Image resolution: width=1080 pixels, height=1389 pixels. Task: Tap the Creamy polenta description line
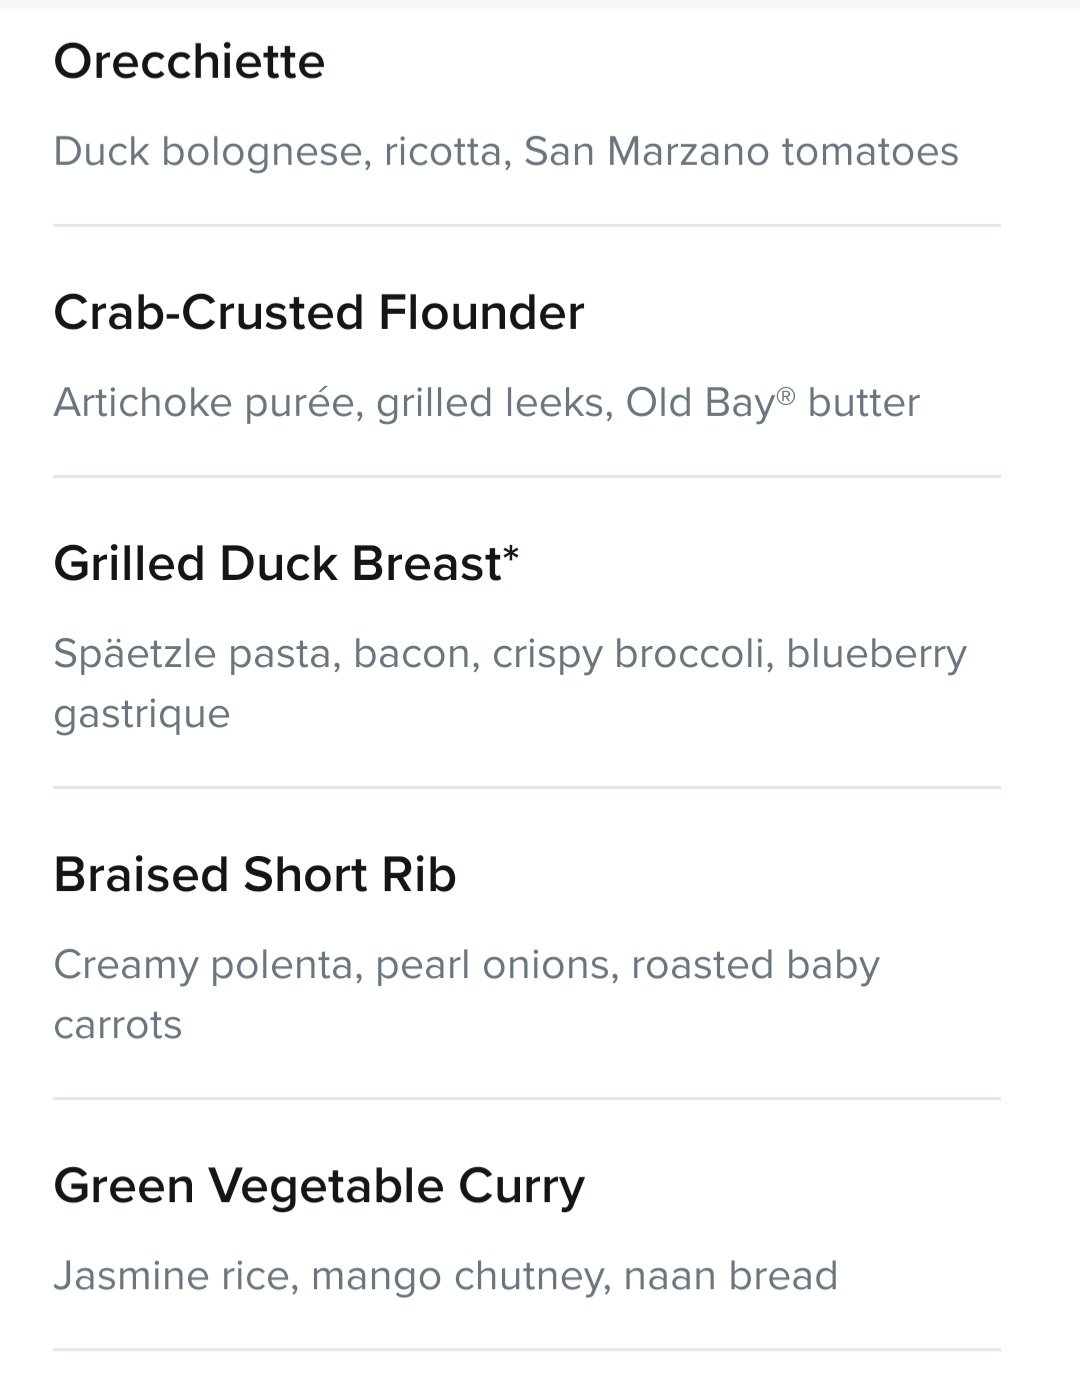[467, 965]
